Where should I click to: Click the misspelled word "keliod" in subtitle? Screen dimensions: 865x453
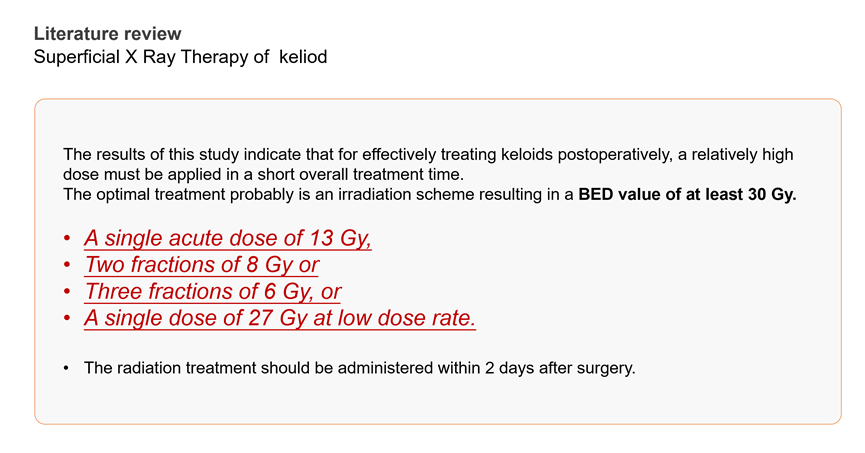(x=303, y=56)
